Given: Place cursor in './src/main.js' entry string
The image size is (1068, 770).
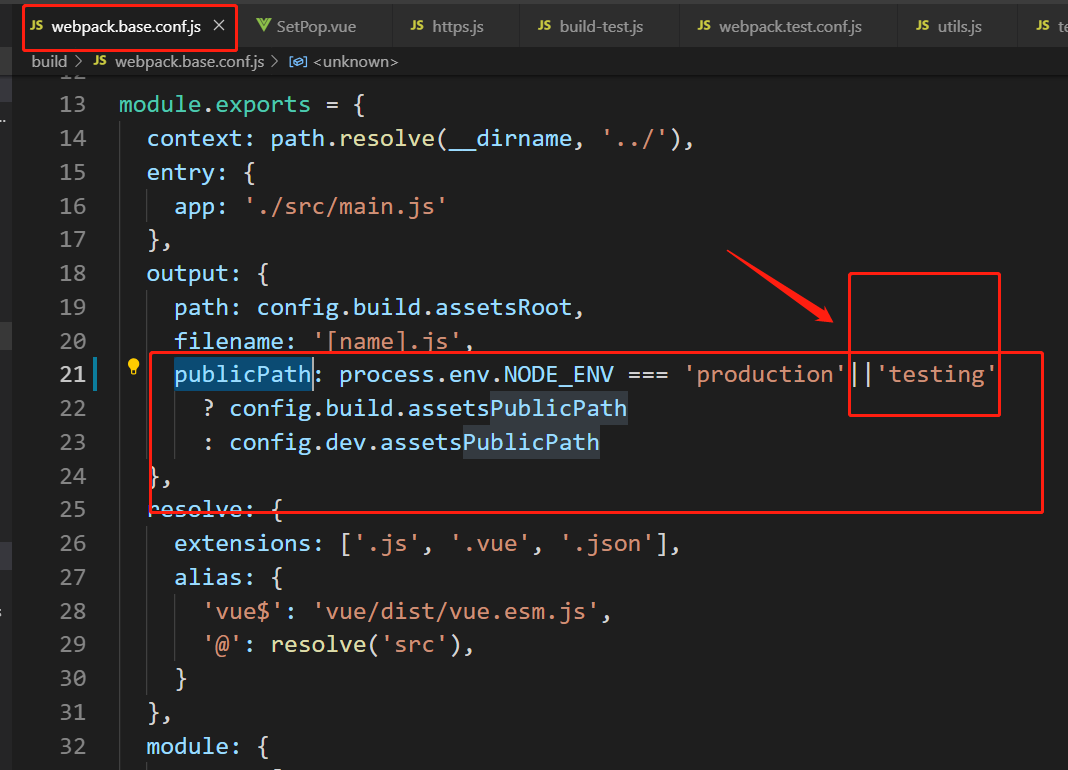Looking at the screenshot, I should point(344,206).
